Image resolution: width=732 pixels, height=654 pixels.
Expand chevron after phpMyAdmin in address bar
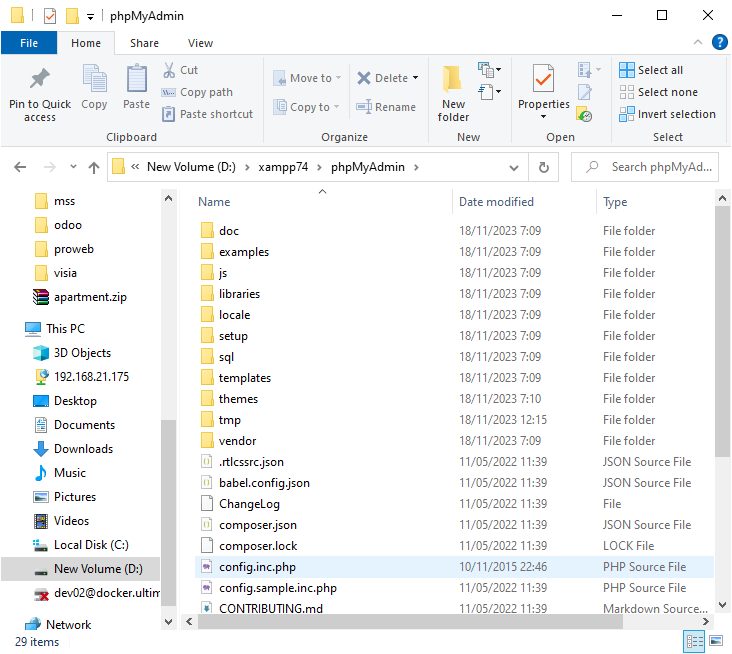click(x=416, y=167)
